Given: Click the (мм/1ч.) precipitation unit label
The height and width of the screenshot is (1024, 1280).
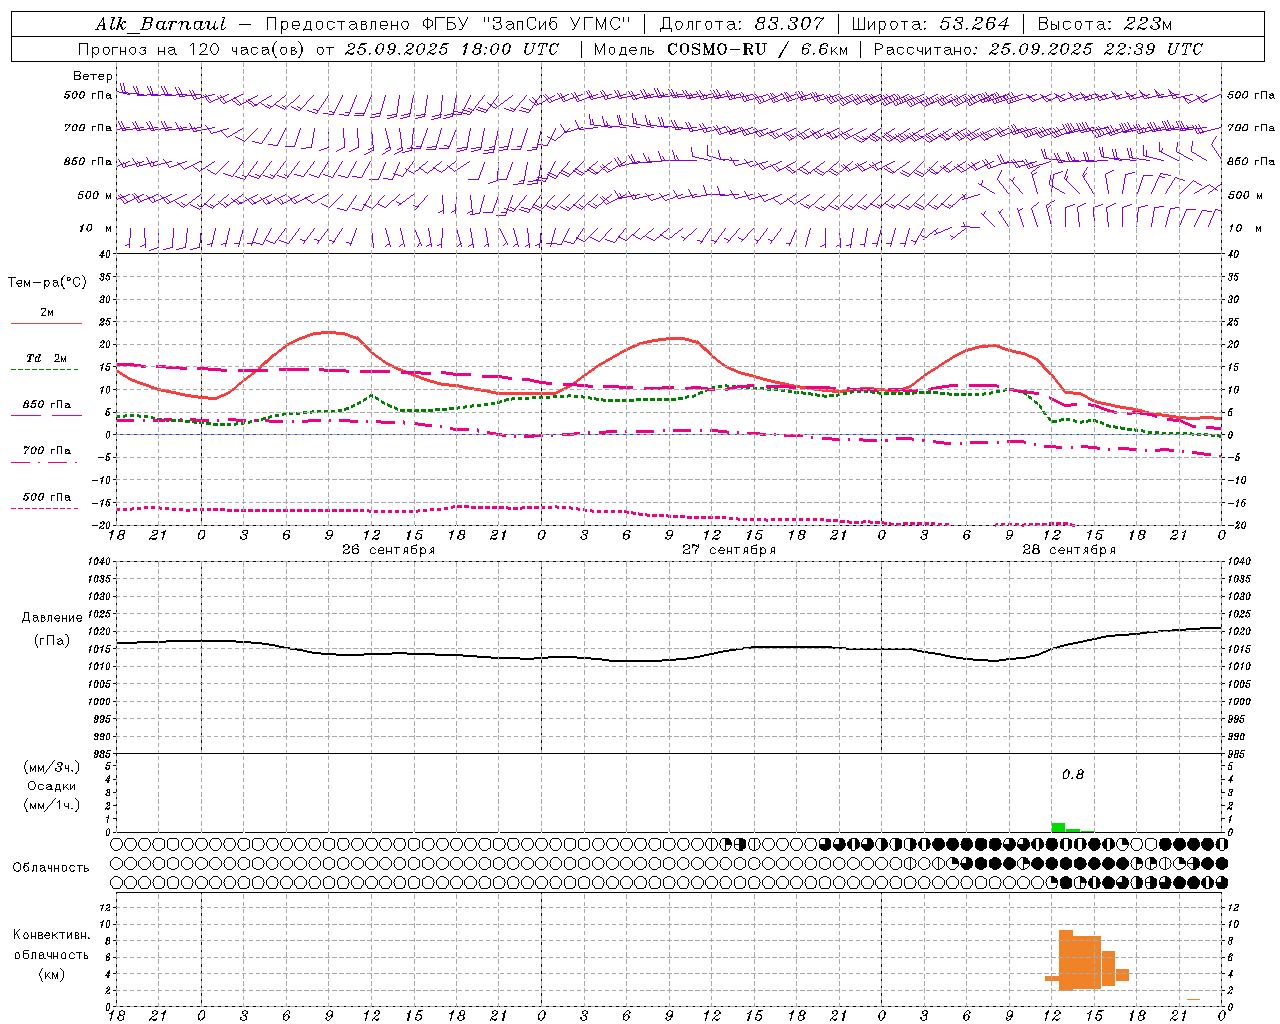Looking at the screenshot, I should (52, 805).
